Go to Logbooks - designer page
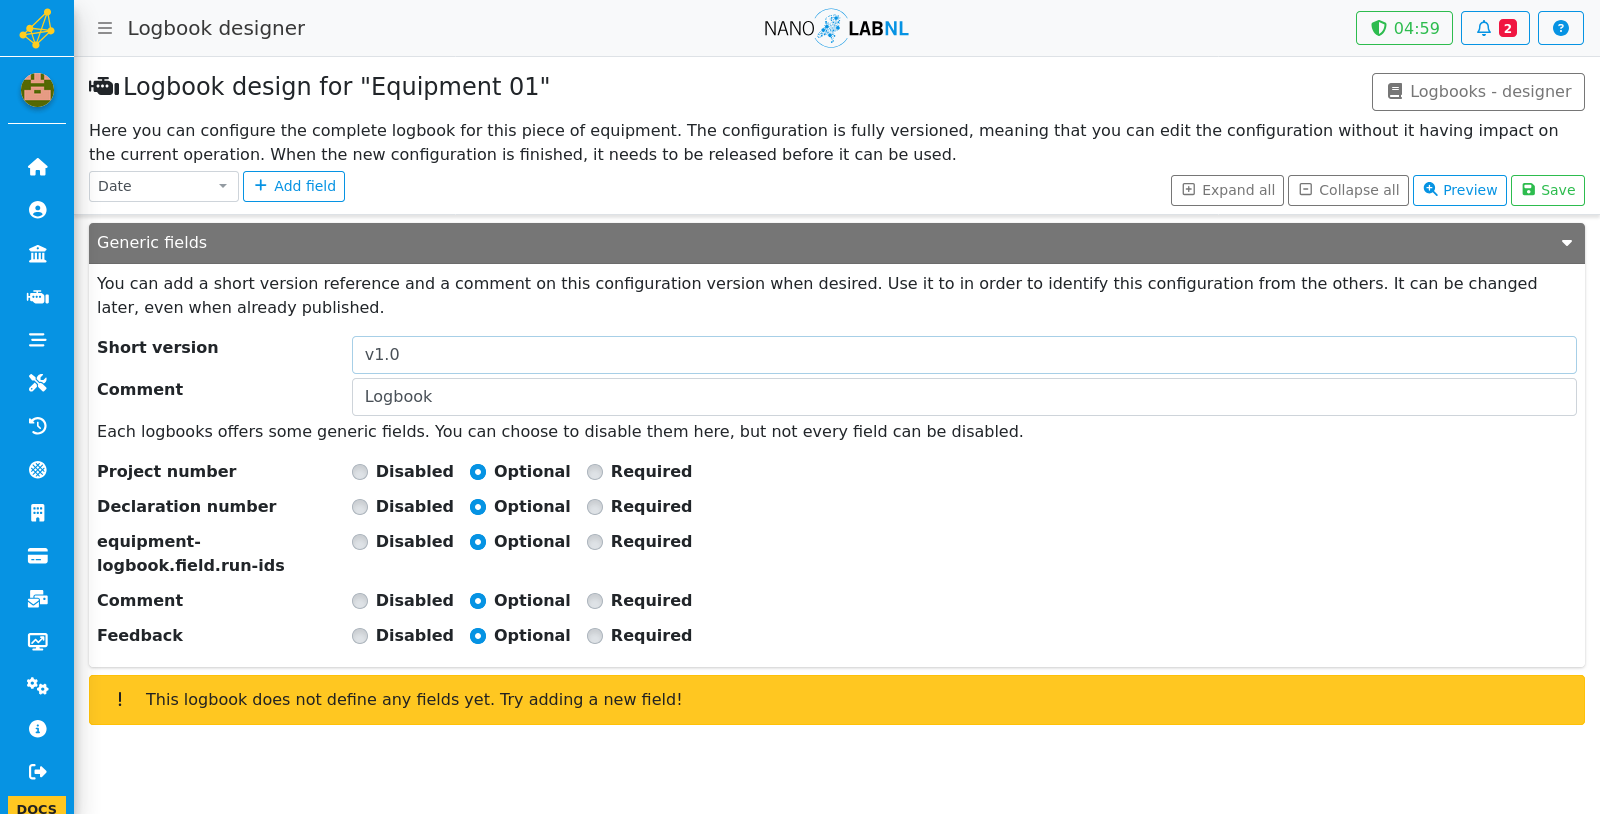 coord(1478,92)
